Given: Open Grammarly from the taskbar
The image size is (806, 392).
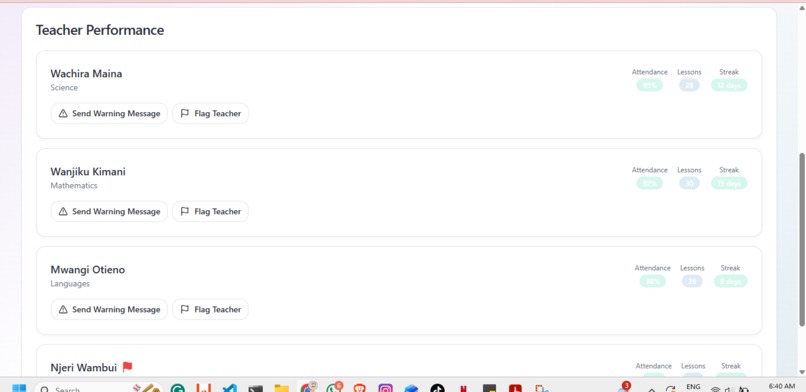Looking at the screenshot, I should pos(178,389).
